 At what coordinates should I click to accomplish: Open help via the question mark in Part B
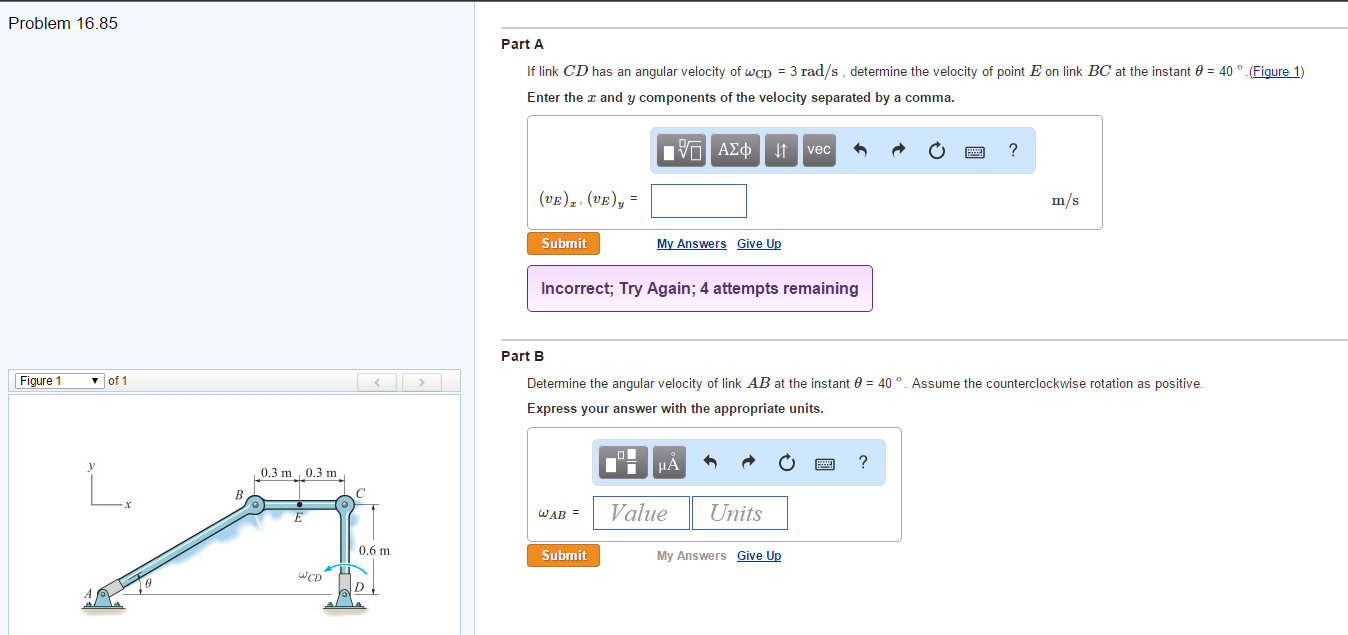click(862, 462)
